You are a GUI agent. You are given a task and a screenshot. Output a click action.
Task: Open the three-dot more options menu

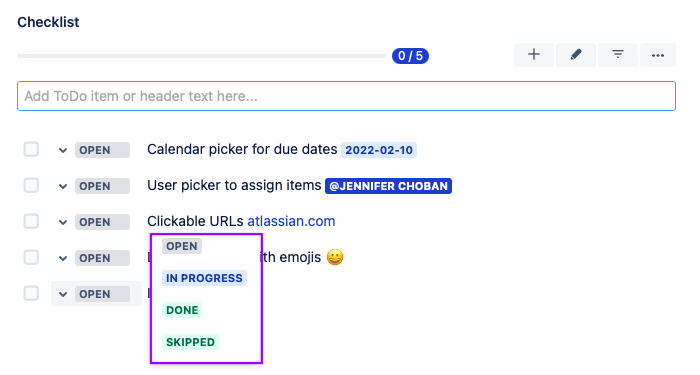pyautogui.click(x=658, y=55)
